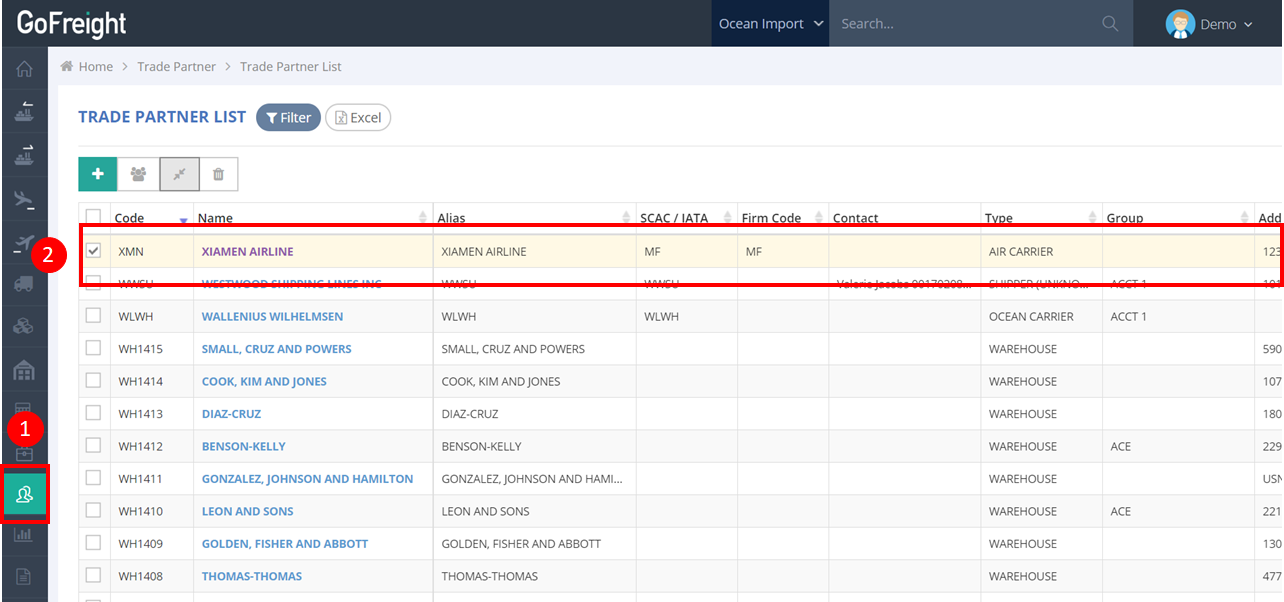Open the BENSON-KELLY partner link
Image resolution: width=1284 pixels, height=602 pixels.
coord(243,446)
